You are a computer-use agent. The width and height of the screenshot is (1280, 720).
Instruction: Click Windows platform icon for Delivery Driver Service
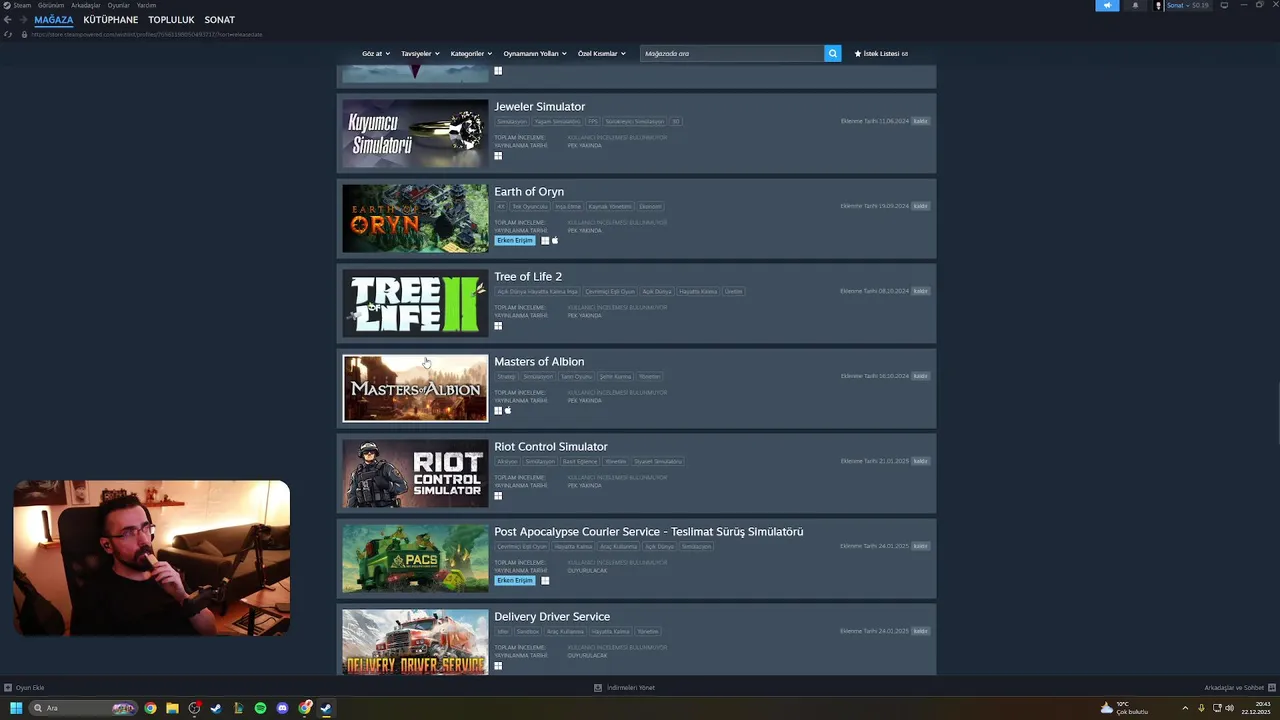pos(498,666)
